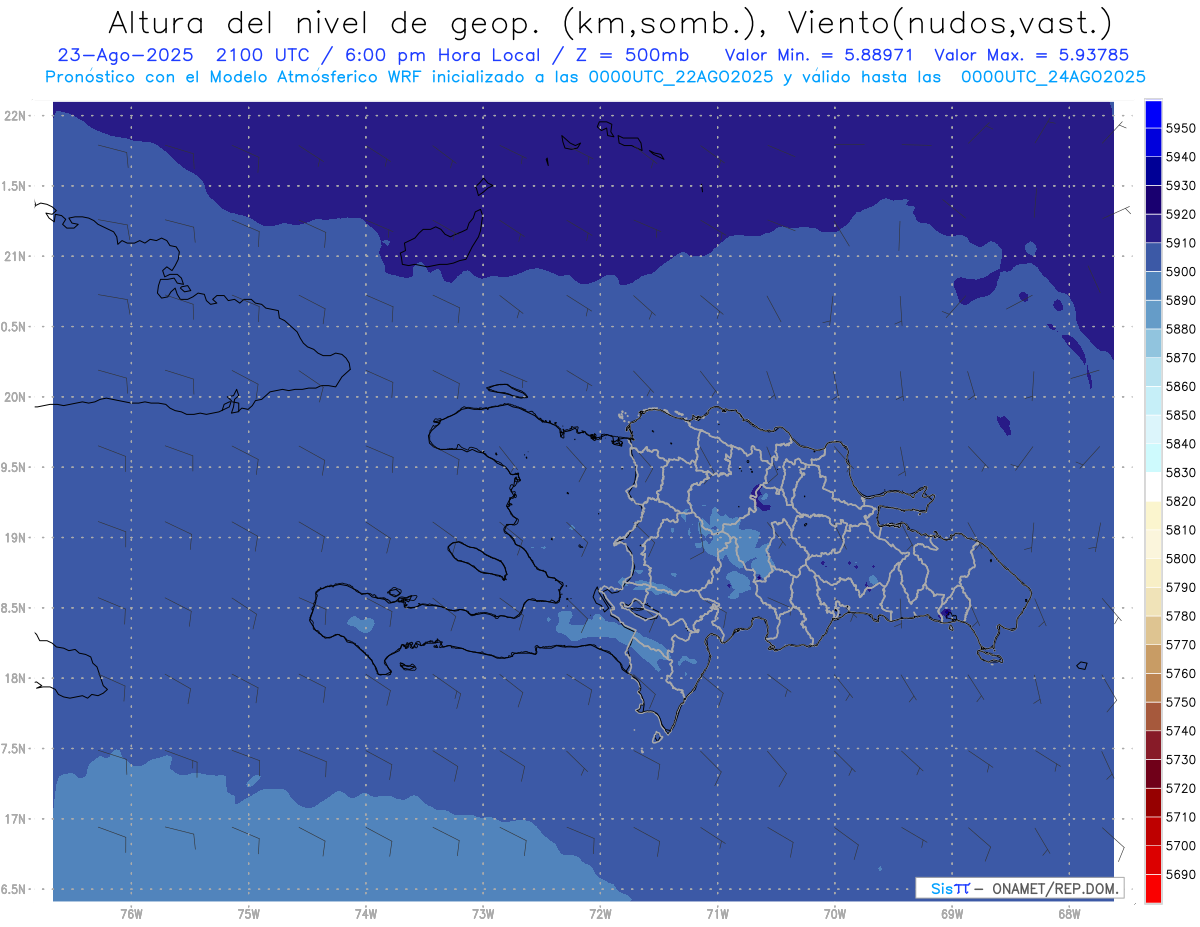Click the '5900' color scale label
Image resolution: width=1200 pixels, height=927 pixels.
point(1180,272)
